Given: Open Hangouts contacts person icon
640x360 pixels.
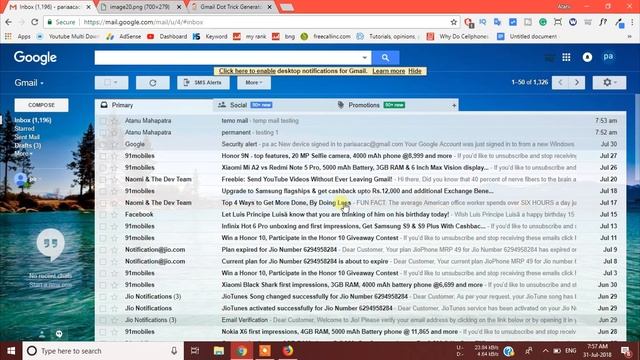Looking at the screenshot, I should tap(42, 334).
